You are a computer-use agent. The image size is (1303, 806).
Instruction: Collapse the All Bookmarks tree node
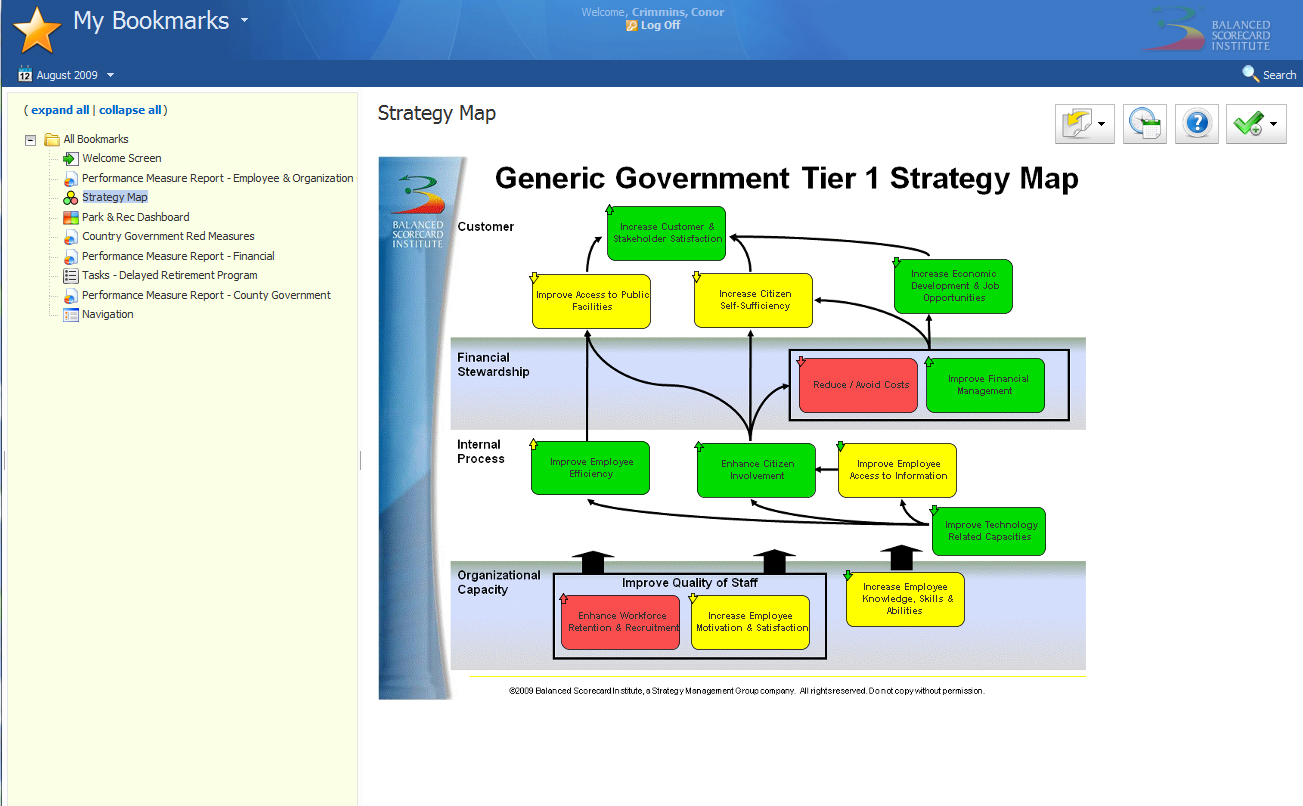[31, 140]
